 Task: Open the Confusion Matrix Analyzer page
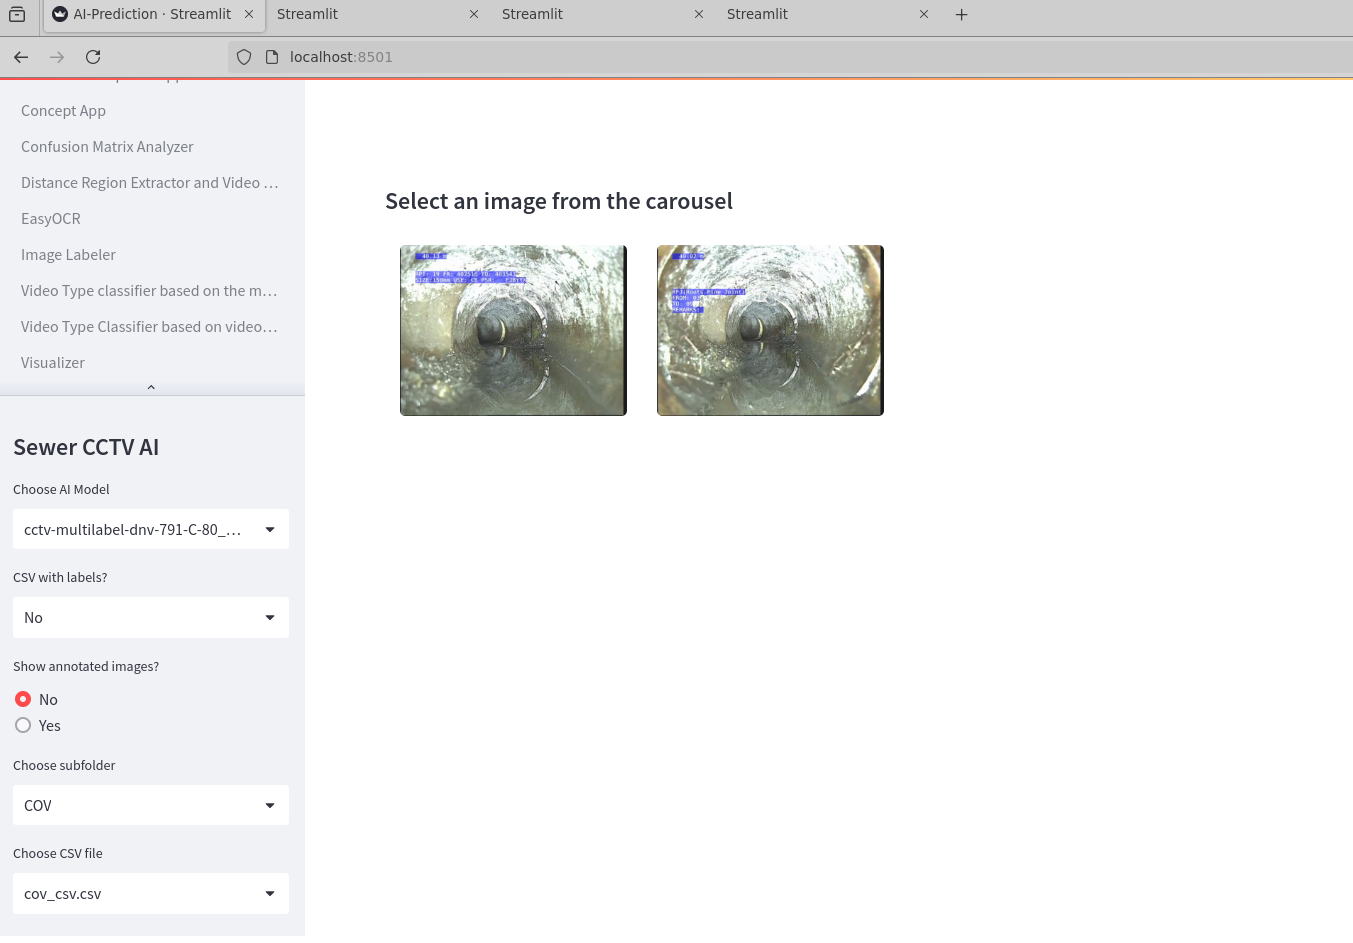pos(107,146)
